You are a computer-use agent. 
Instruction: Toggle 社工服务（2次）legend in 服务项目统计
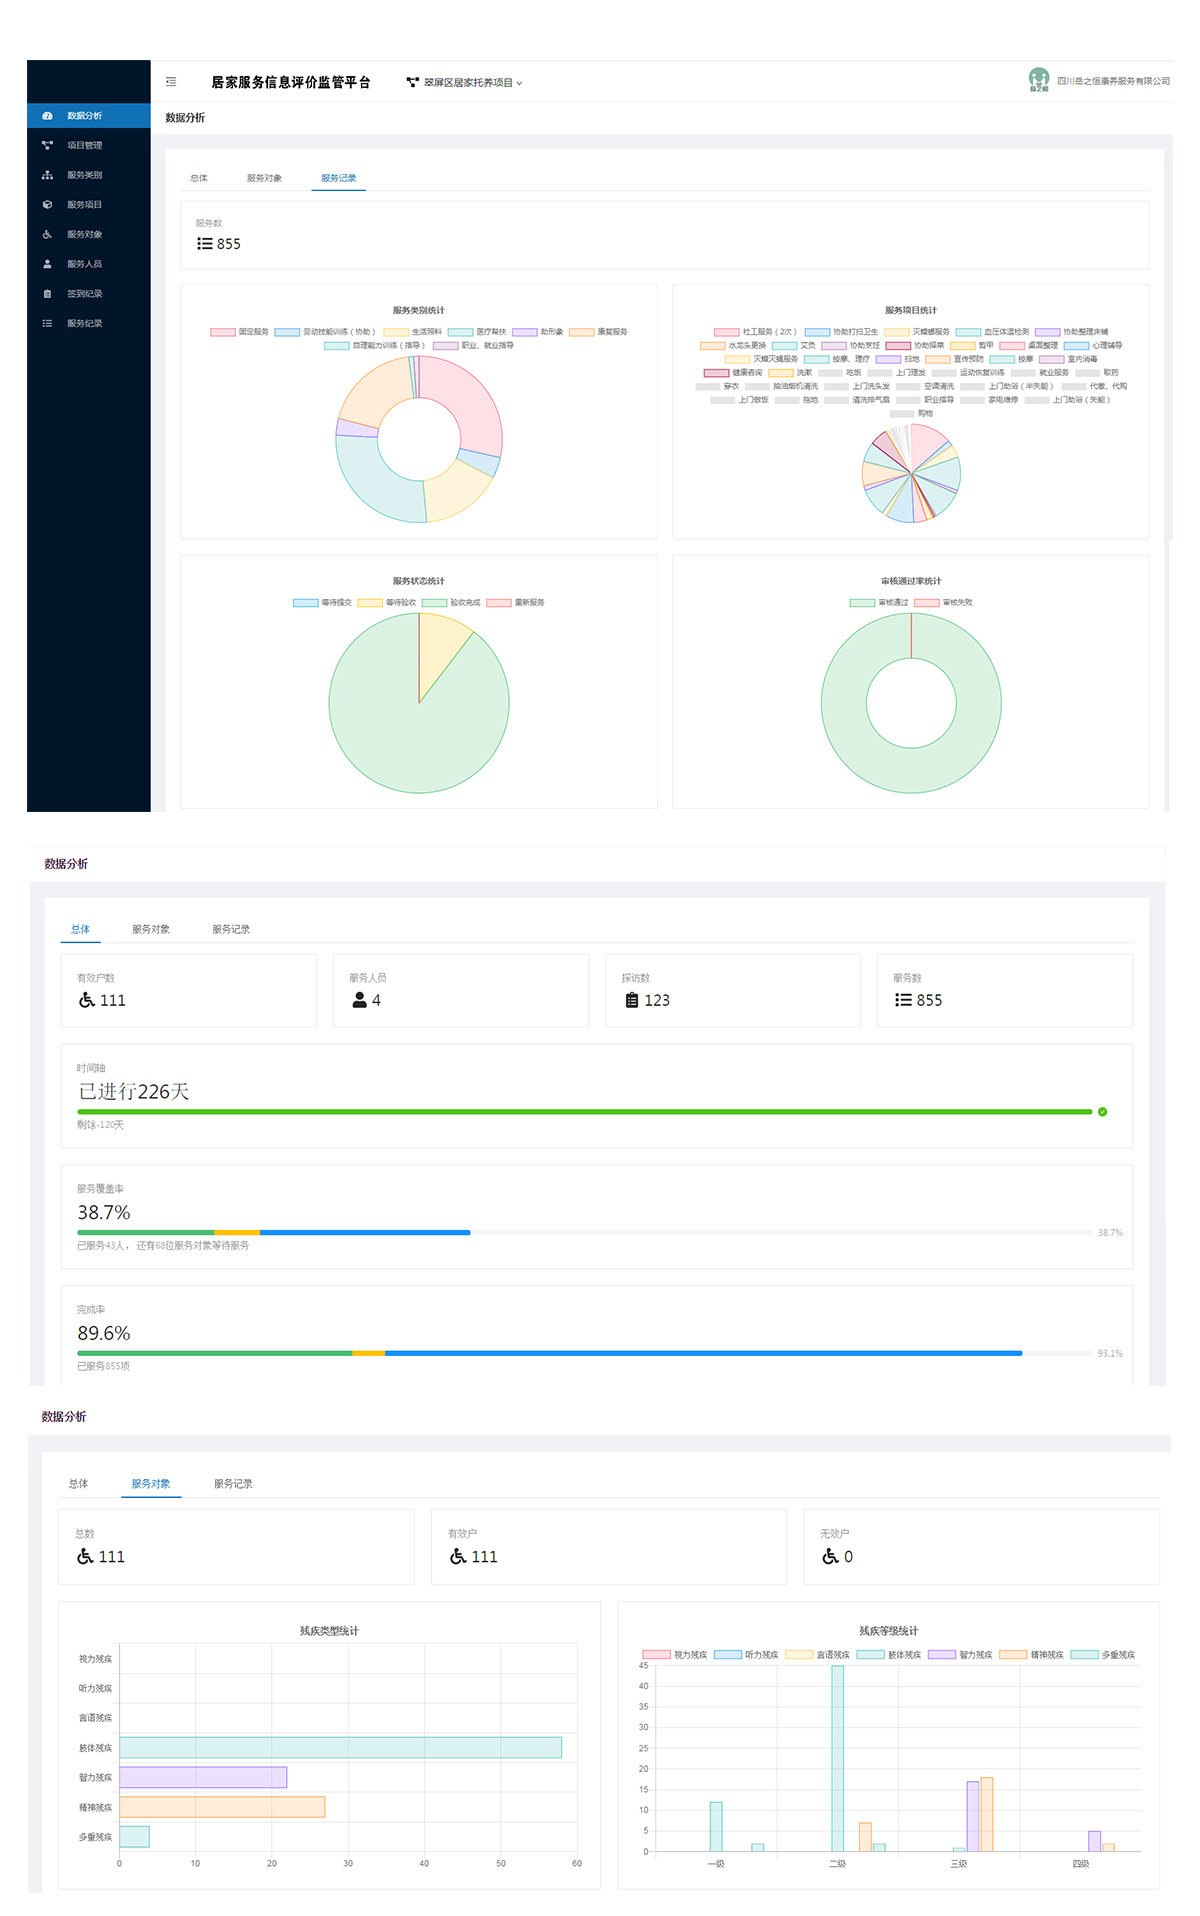point(755,332)
